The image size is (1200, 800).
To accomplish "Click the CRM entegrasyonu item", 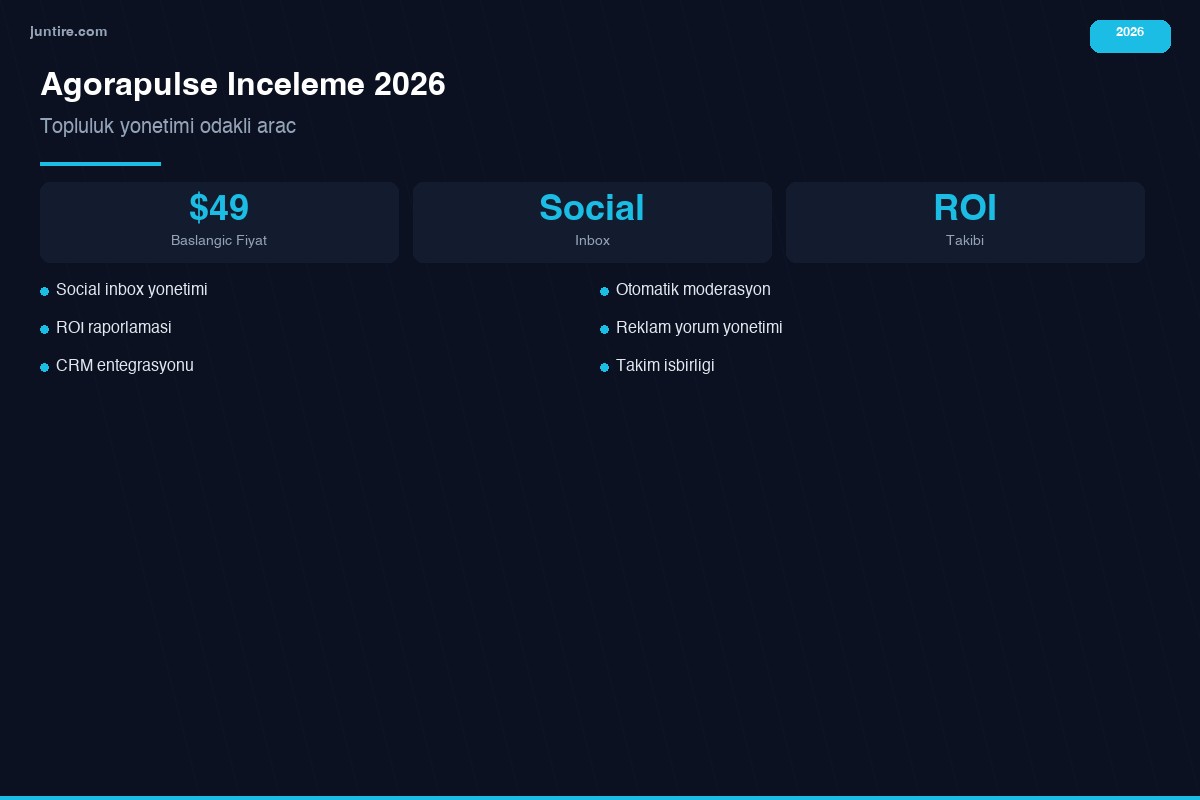I will [x=125, y=366].
